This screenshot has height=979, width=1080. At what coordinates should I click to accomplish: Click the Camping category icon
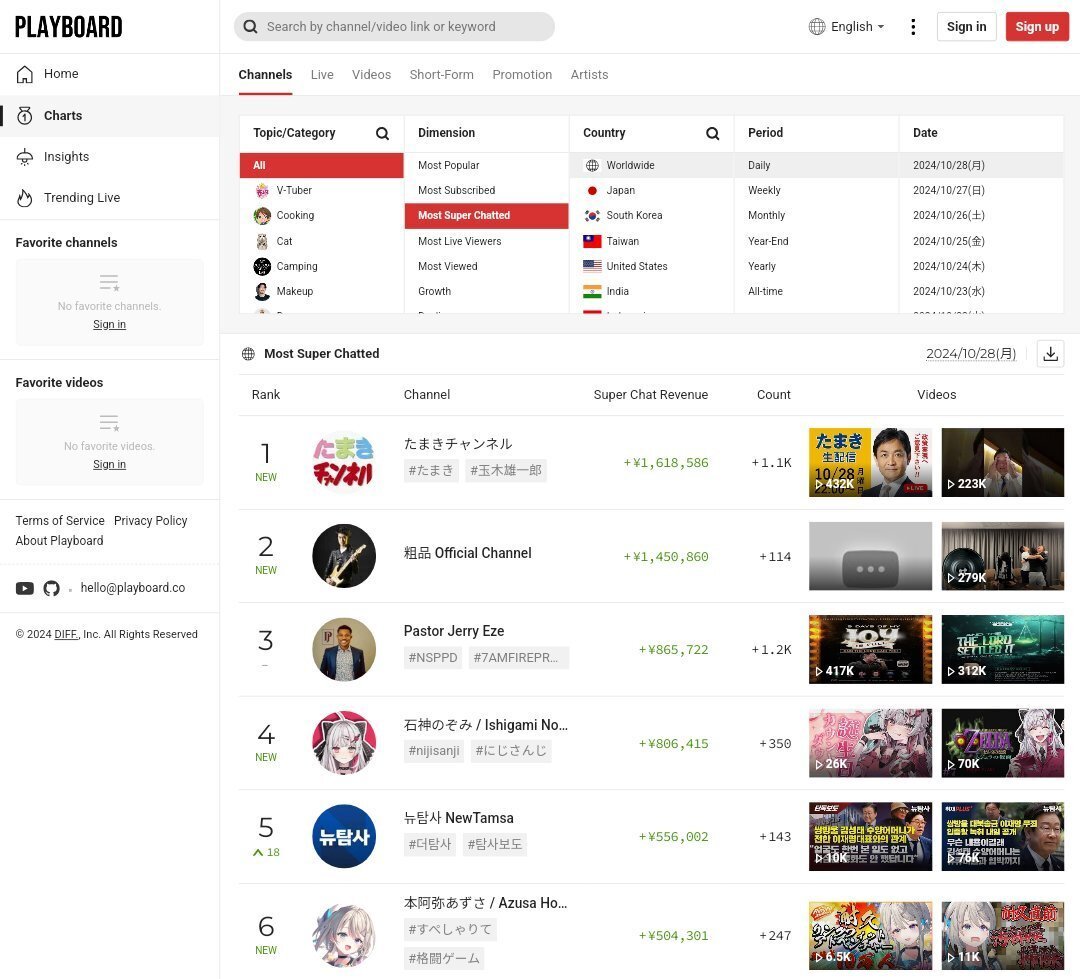coord(262,267)
